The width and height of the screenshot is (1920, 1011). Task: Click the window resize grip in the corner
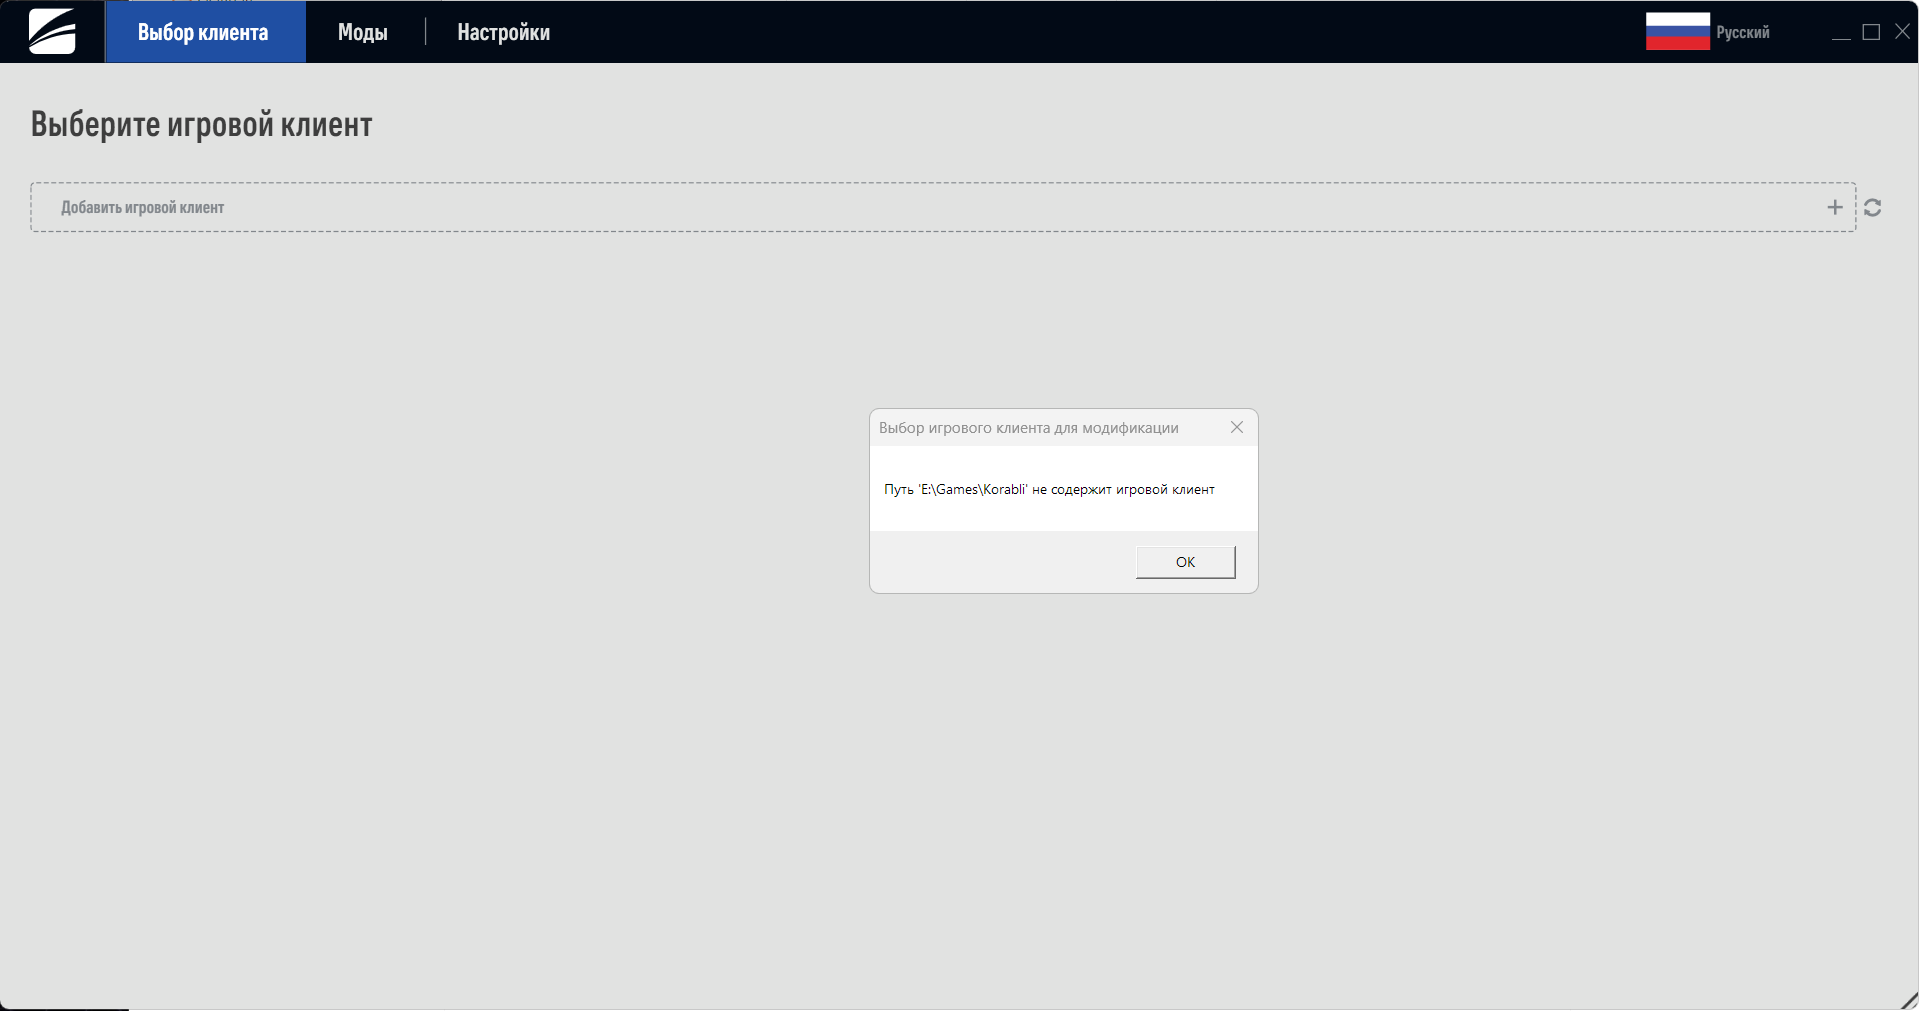[1908, 1000]
